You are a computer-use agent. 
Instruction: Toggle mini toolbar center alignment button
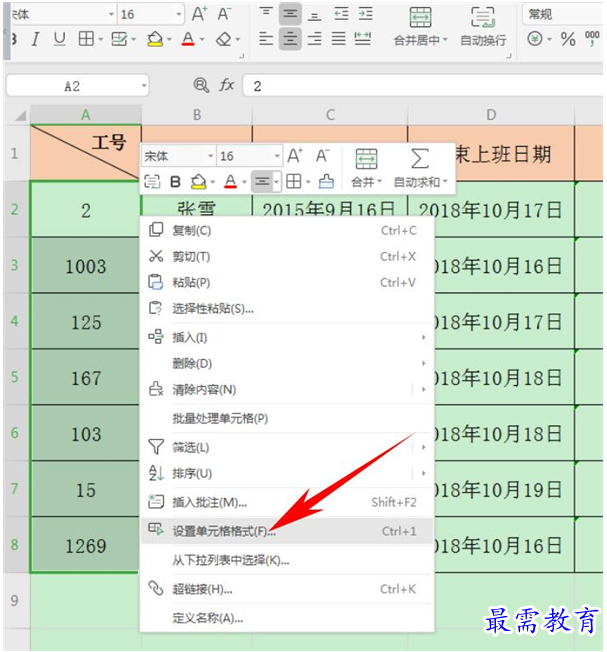(x=262, y=182)
